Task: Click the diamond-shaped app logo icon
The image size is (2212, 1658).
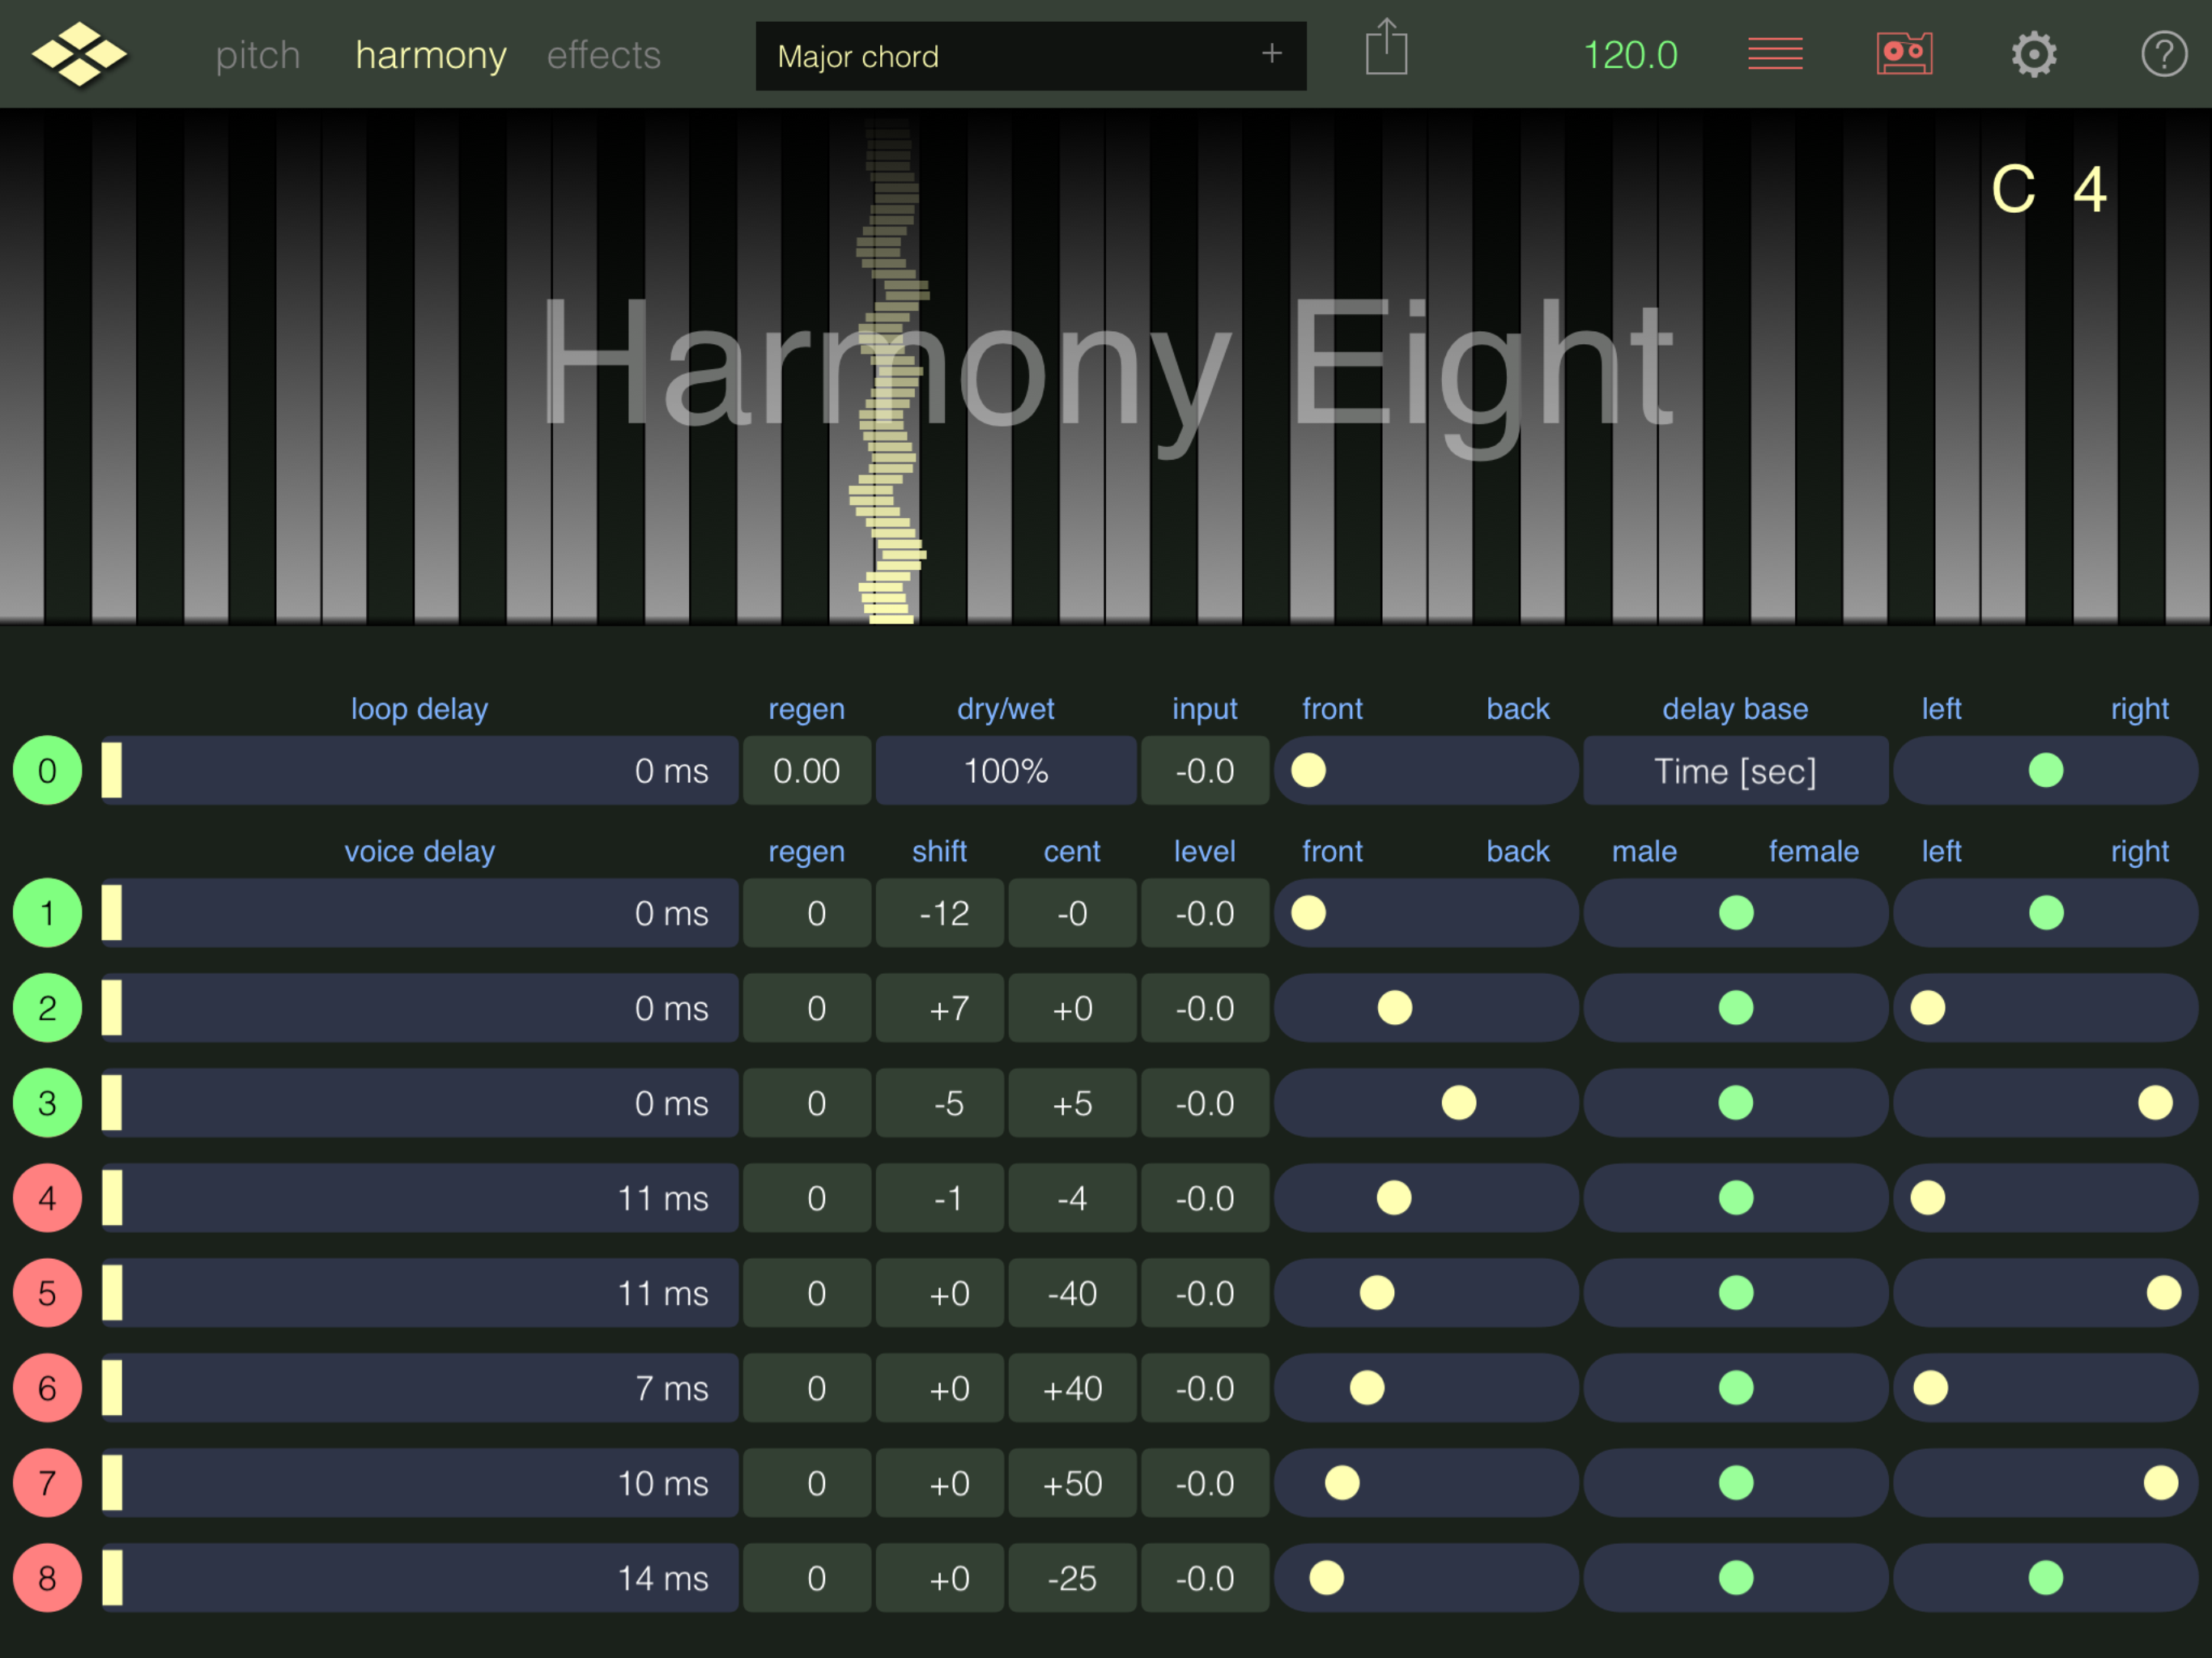Action: coord(79,54)
